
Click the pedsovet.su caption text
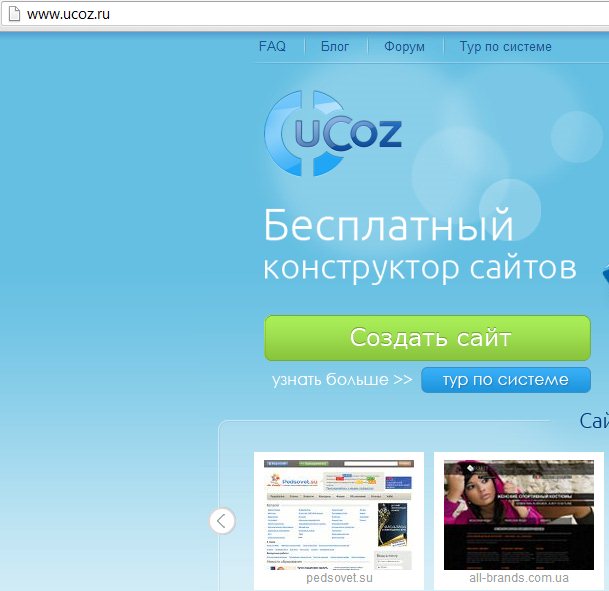pos(338,579)
